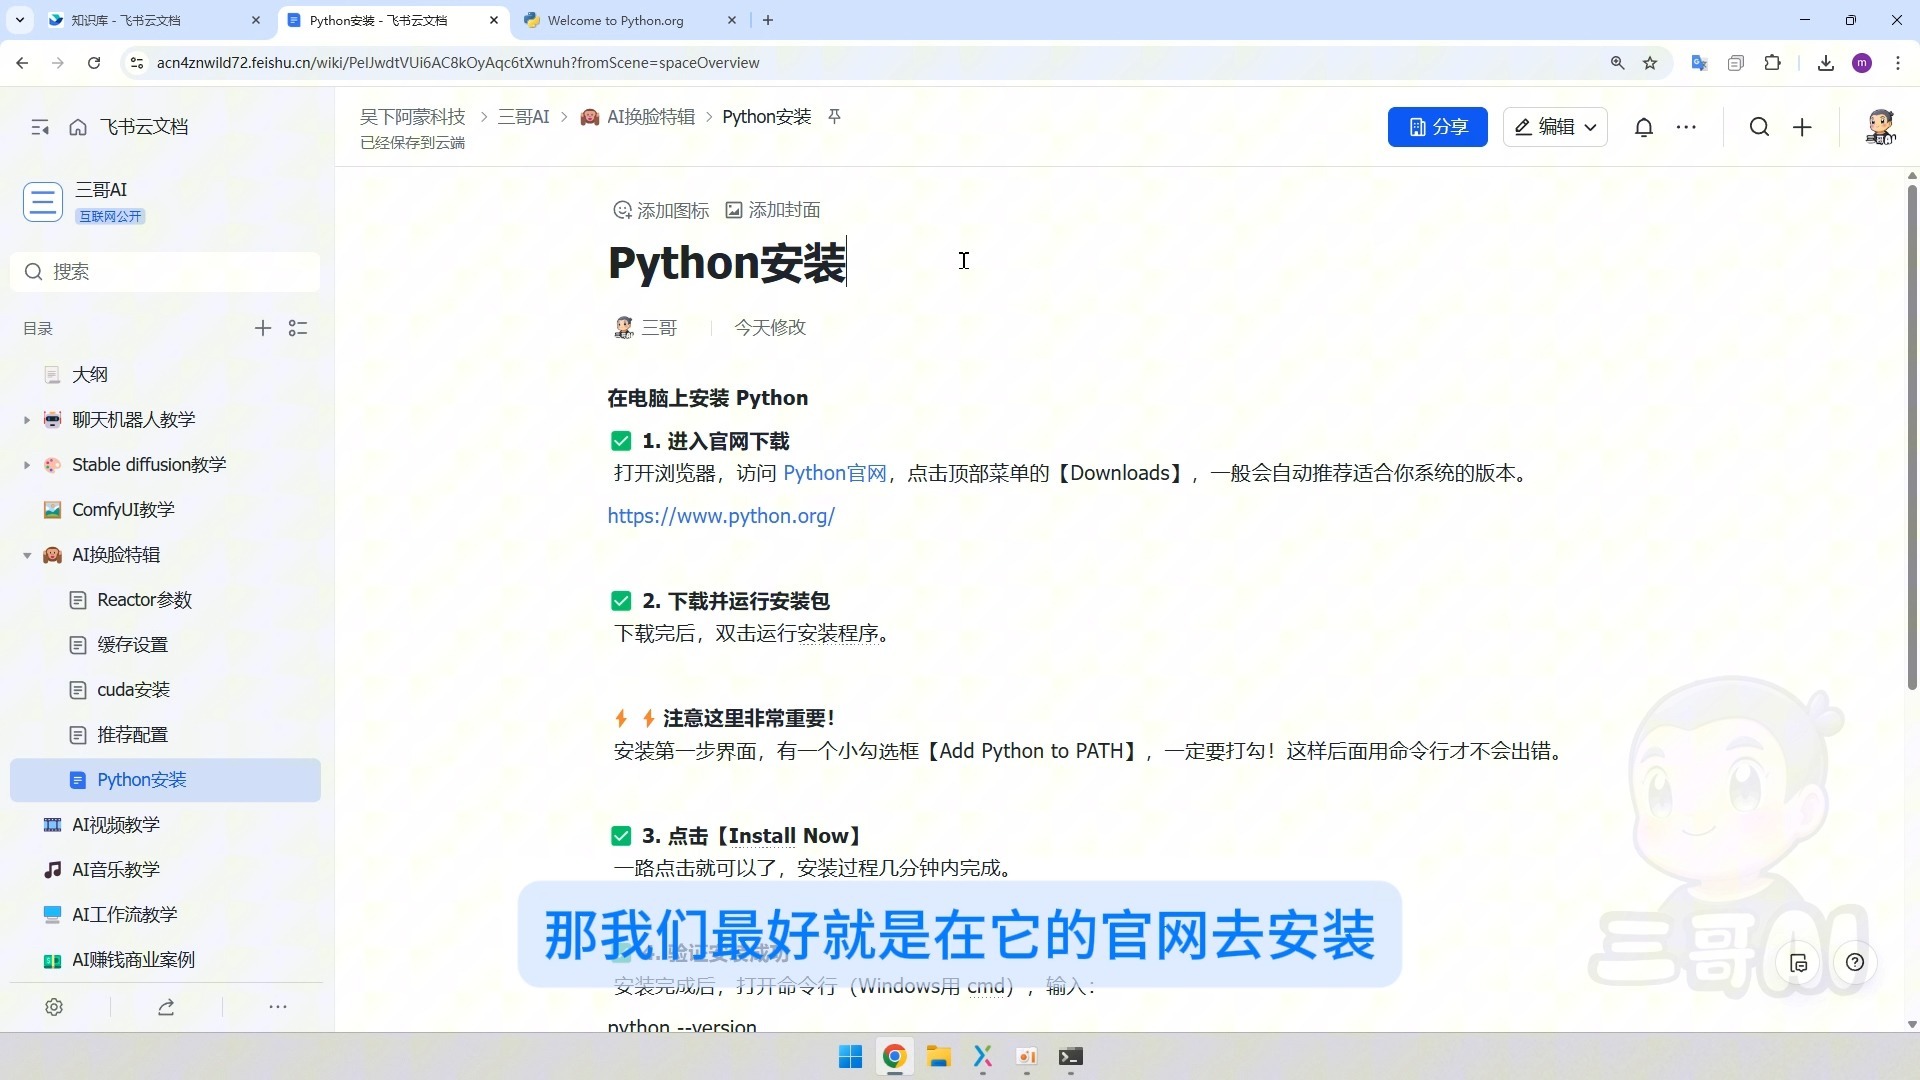The width and height of the screenshot is (1920, 1080).
Task: Open the Chrome extensions puzzle icon
Action: coord(1772,63)
